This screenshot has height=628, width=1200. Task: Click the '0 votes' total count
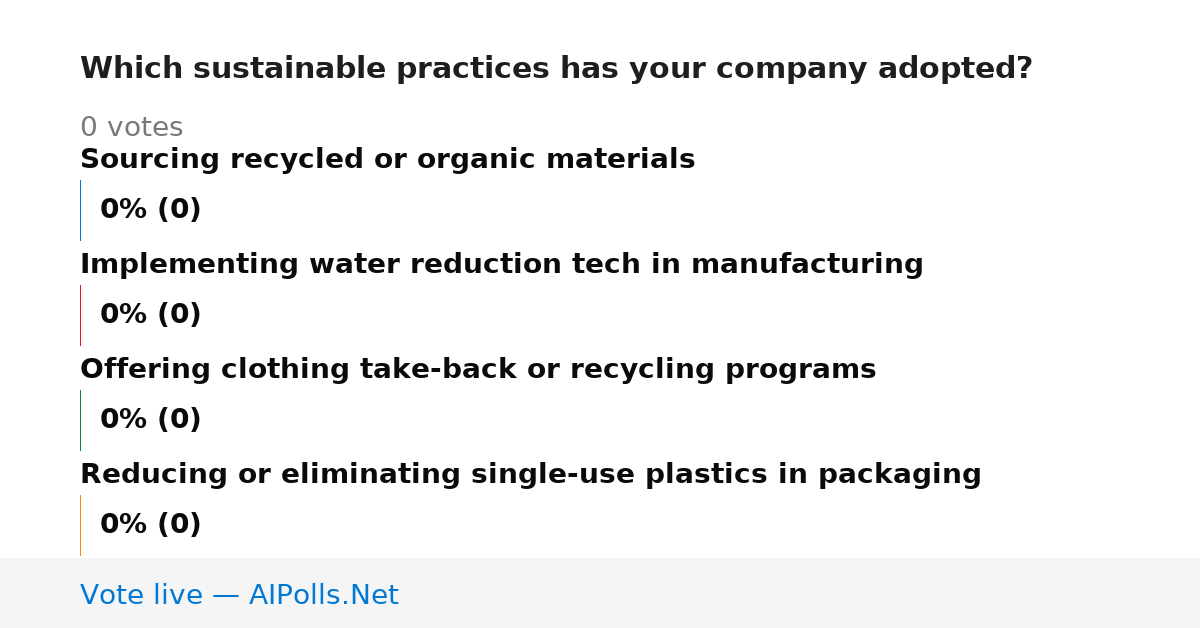tap(131, 128)
